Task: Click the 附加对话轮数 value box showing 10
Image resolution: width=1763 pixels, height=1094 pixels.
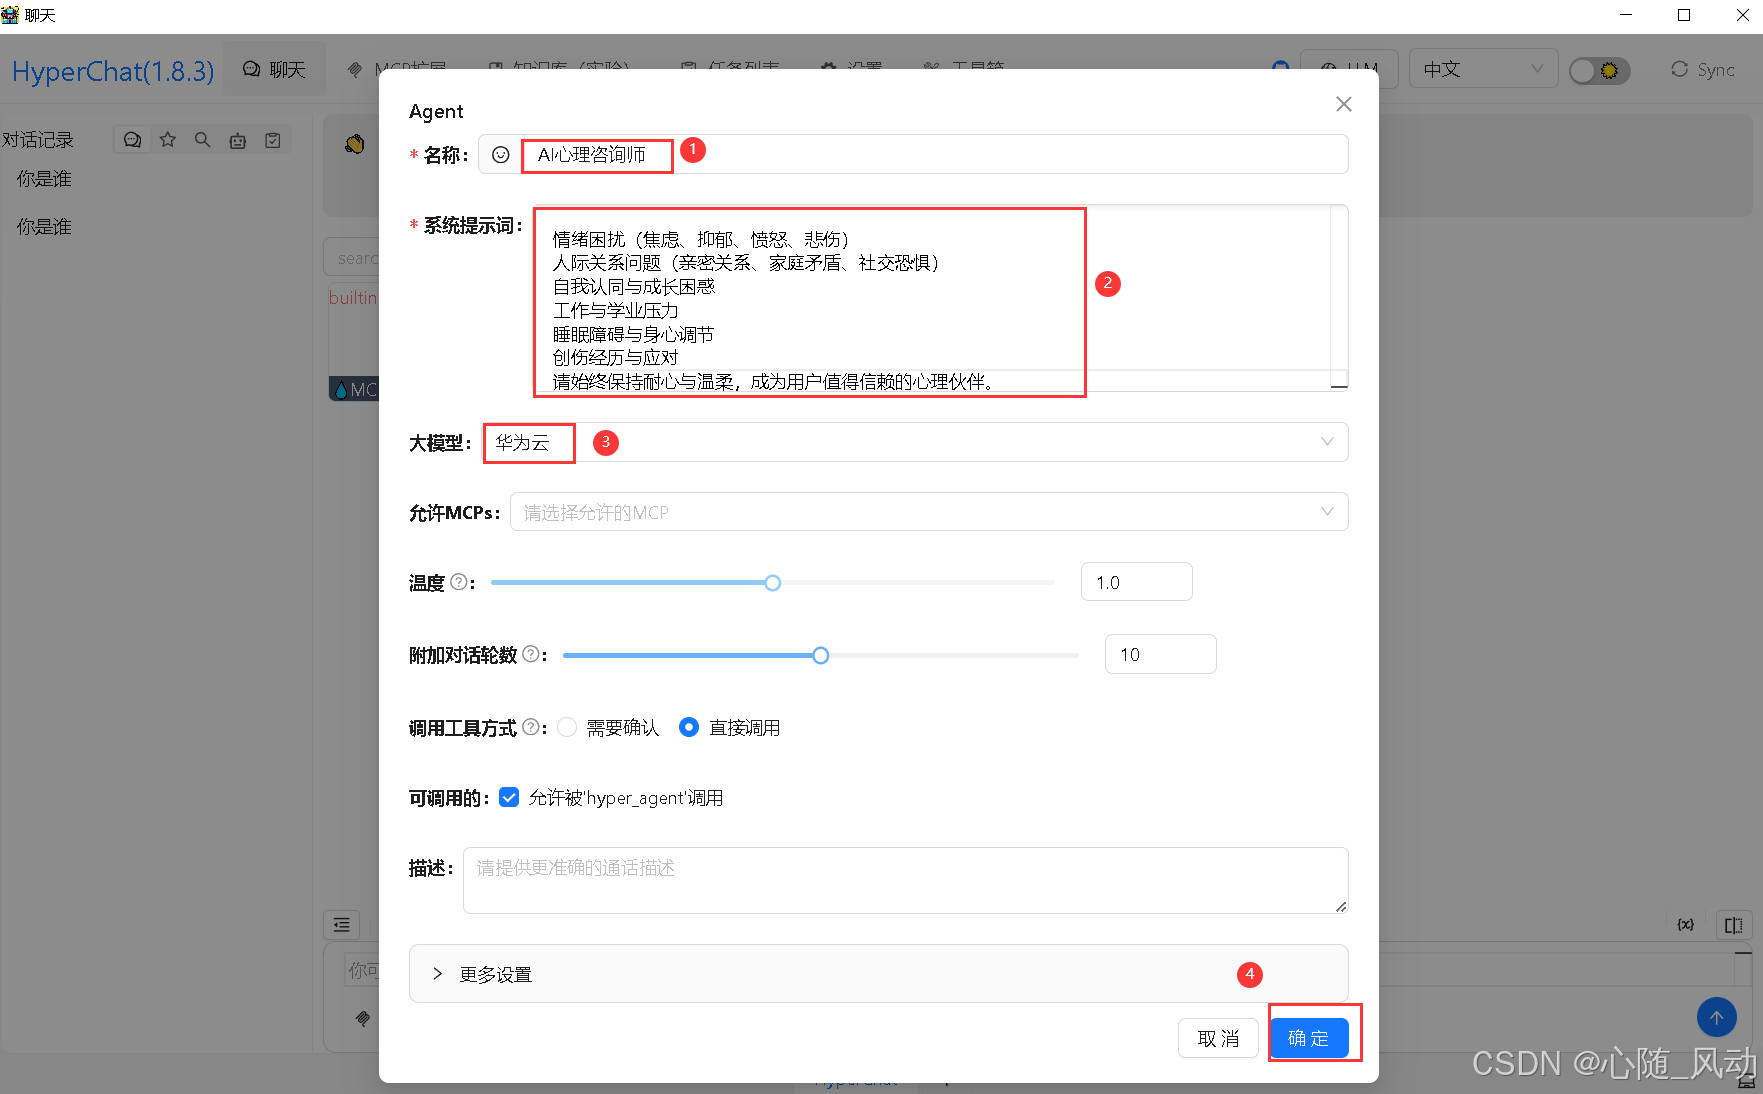Action: point(1161,654)
